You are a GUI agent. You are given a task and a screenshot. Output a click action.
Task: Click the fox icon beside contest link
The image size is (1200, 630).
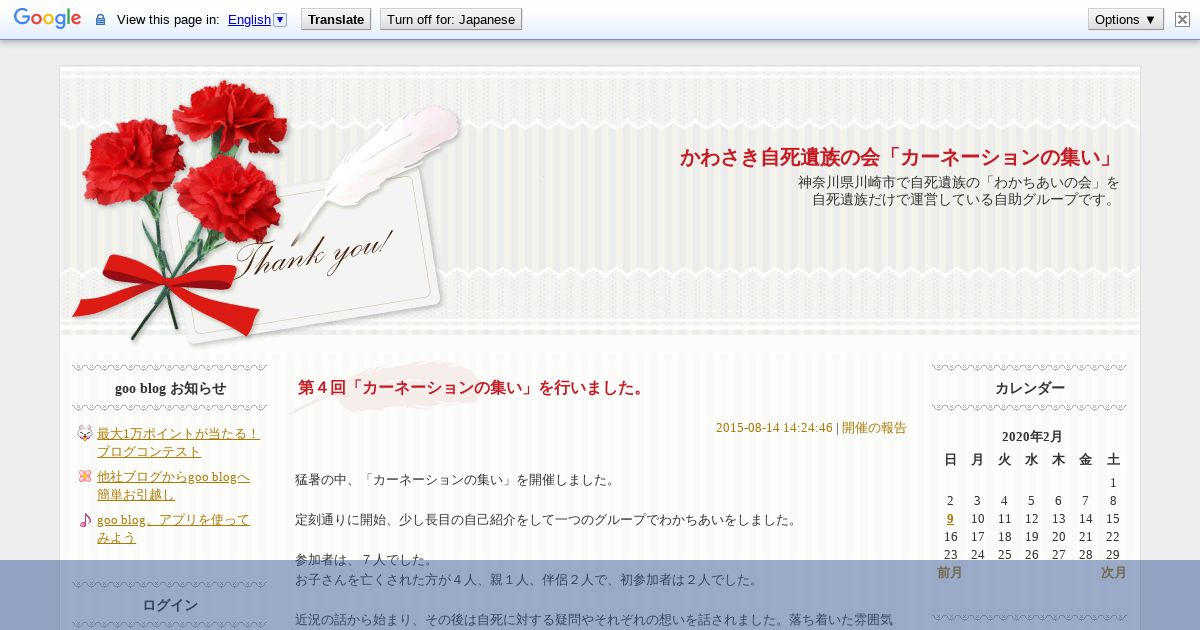[85, 433]
